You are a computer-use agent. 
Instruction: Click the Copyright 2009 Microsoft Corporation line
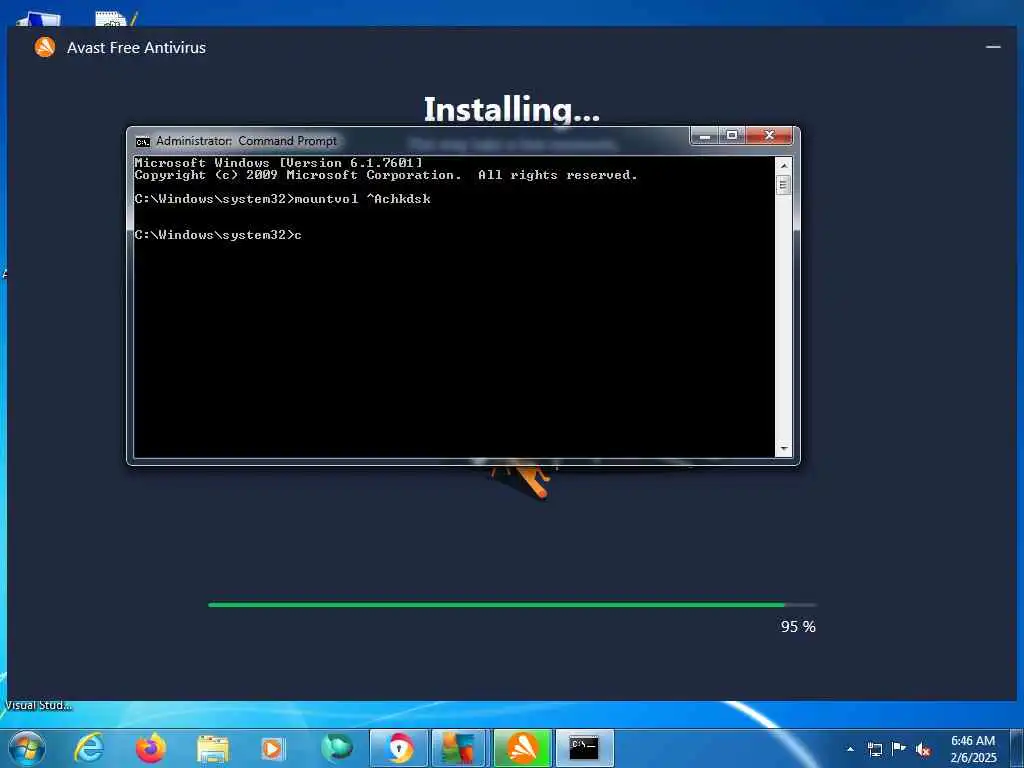(x=386, y=175)
